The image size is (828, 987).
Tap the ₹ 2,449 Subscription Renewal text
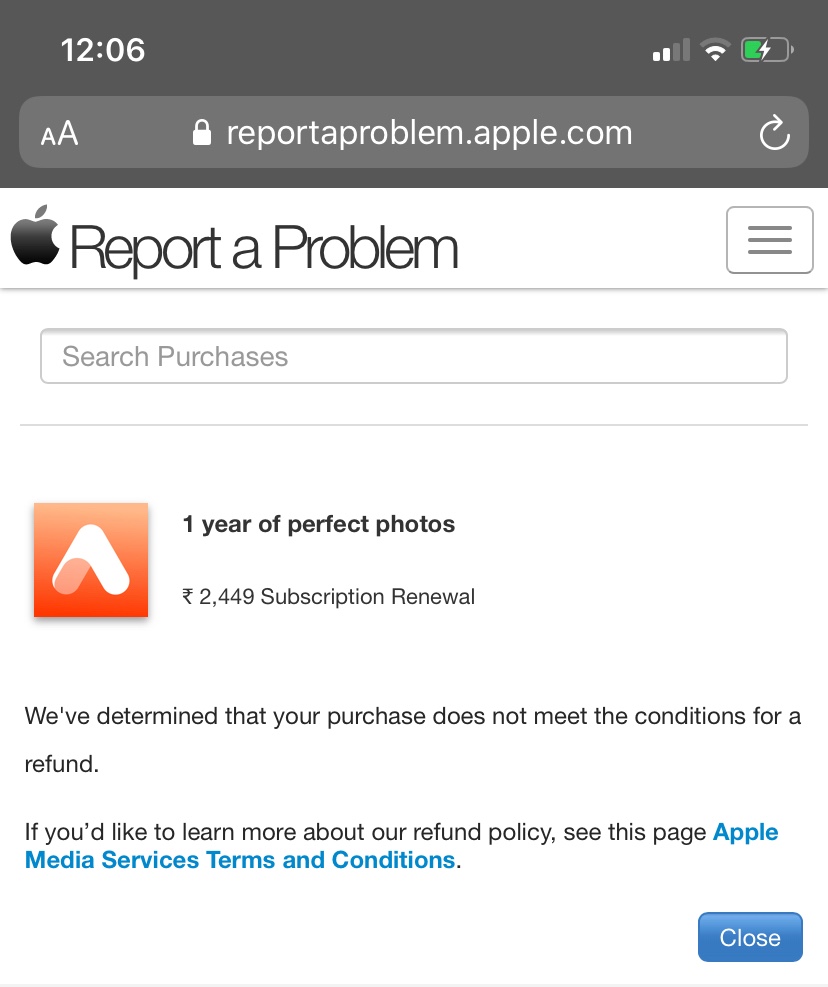[328, 597]
